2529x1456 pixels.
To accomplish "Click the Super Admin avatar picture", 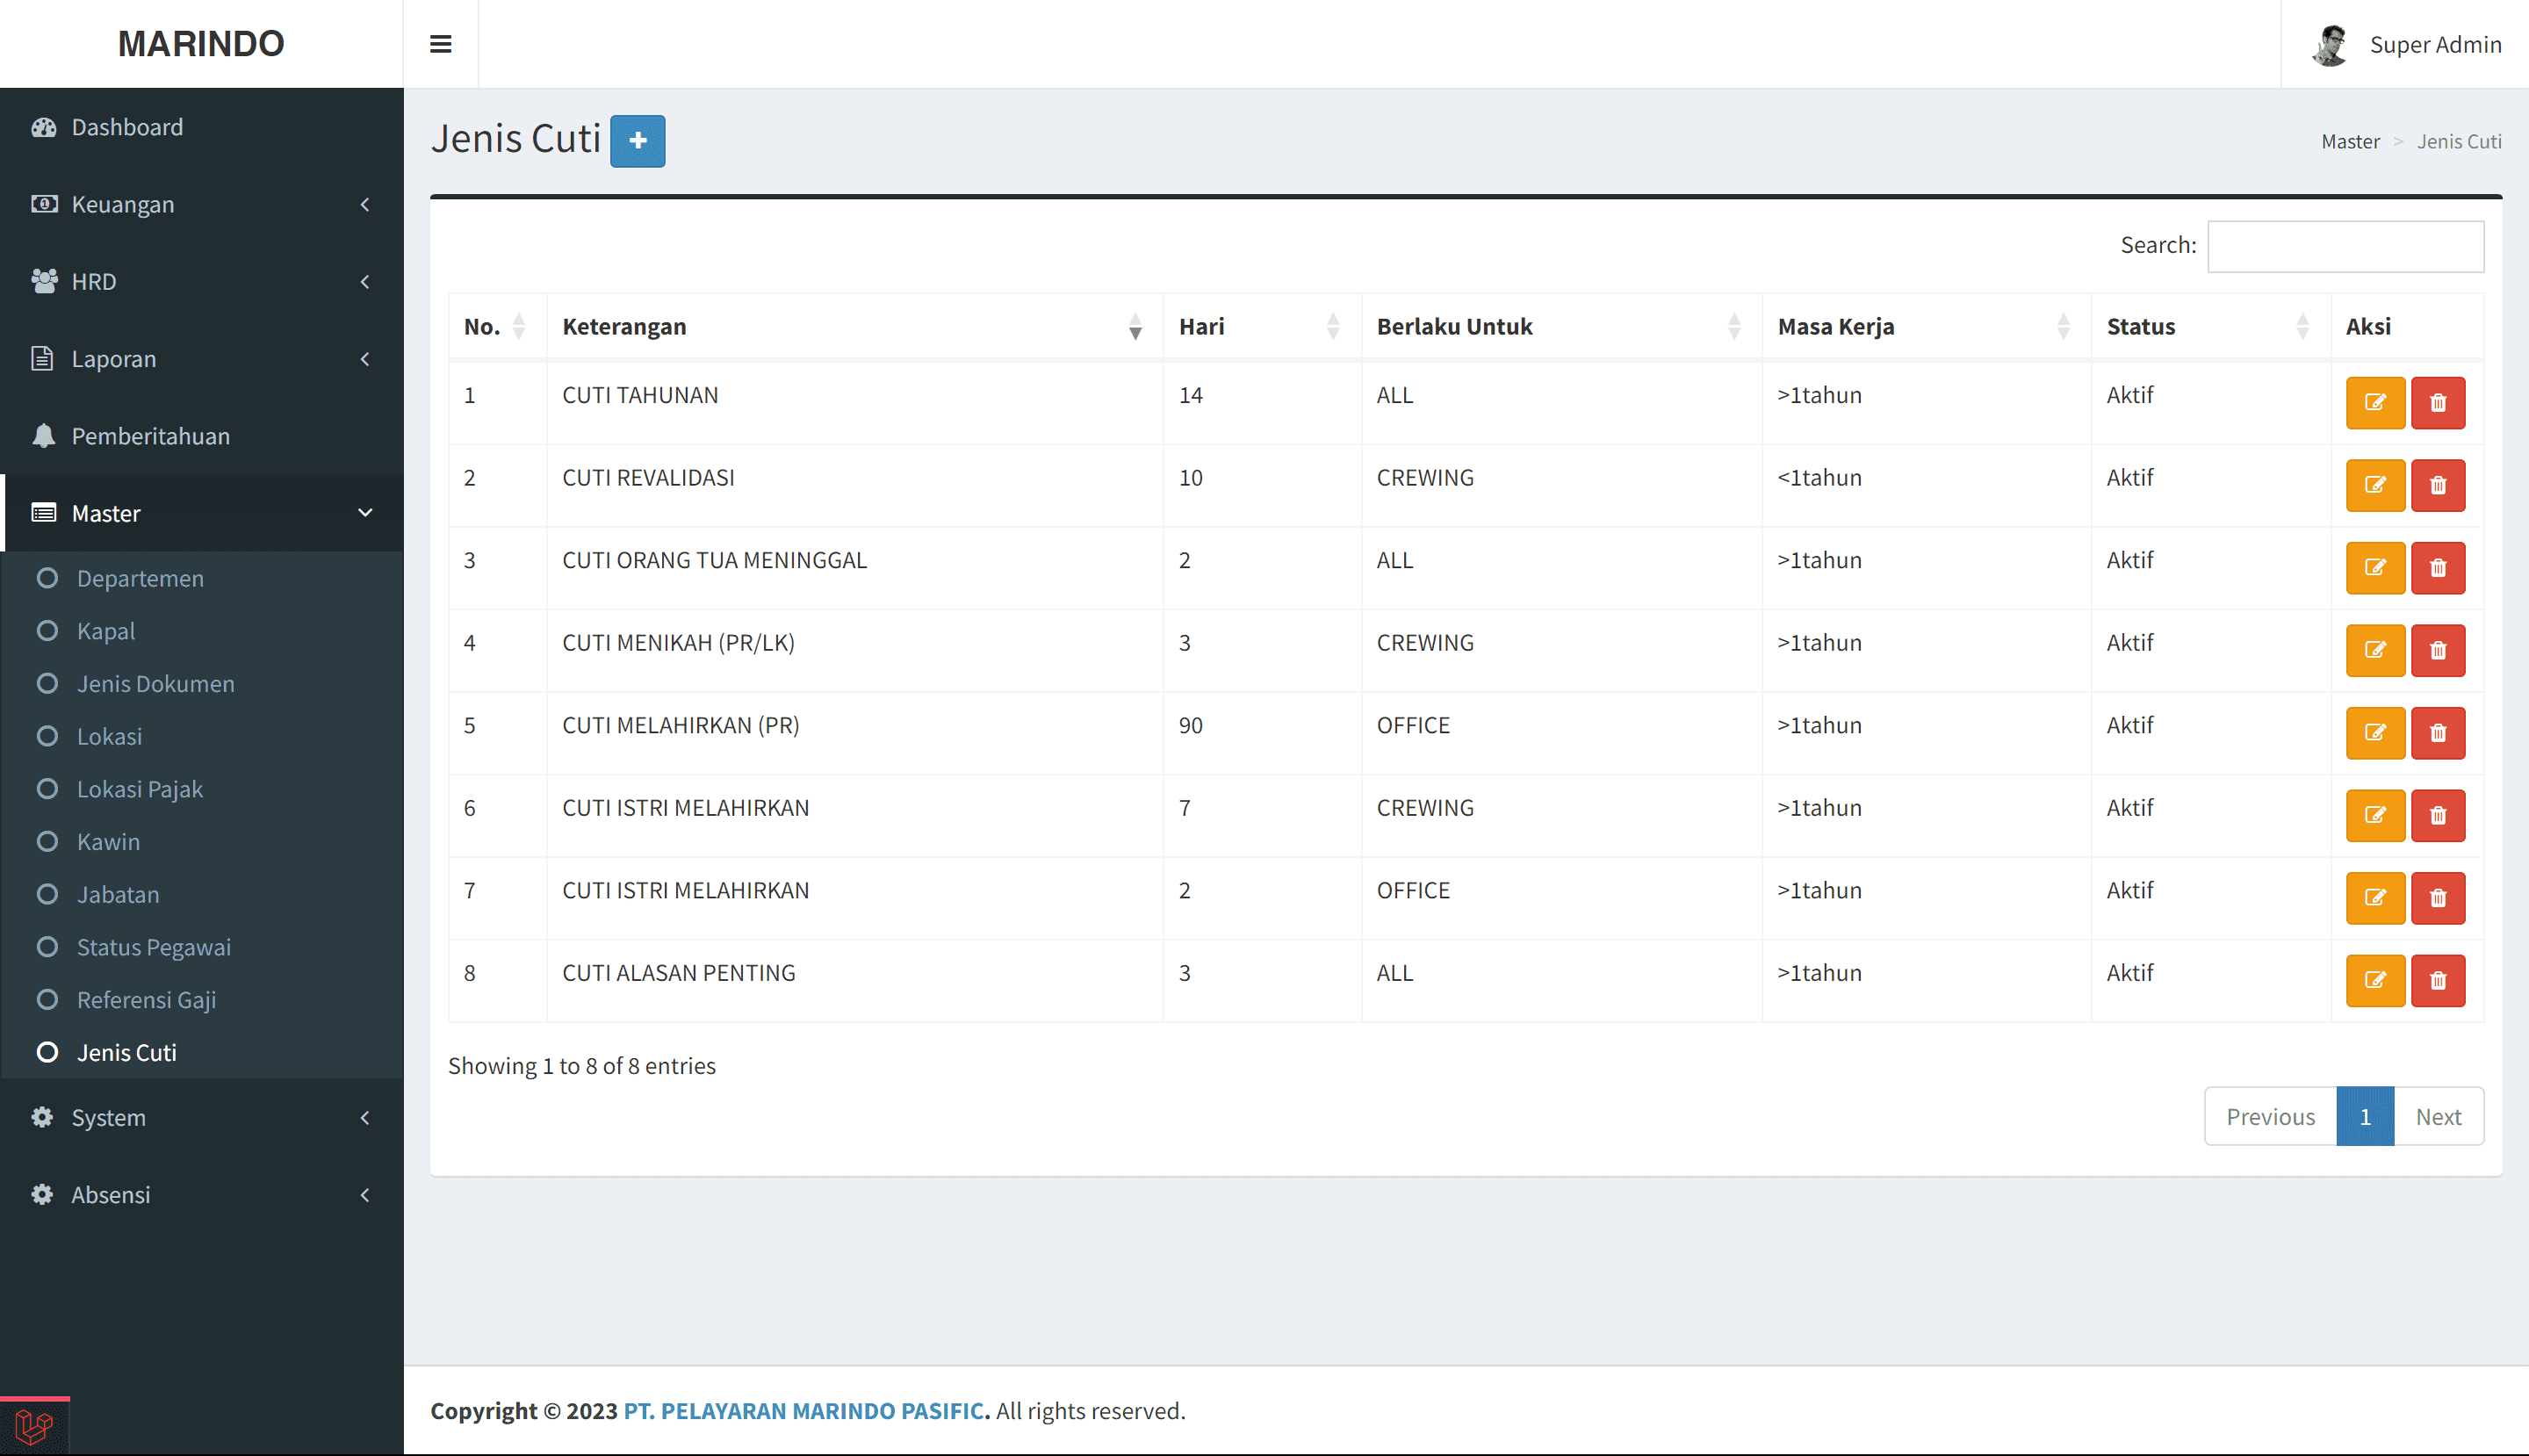I will (2330, 45).
